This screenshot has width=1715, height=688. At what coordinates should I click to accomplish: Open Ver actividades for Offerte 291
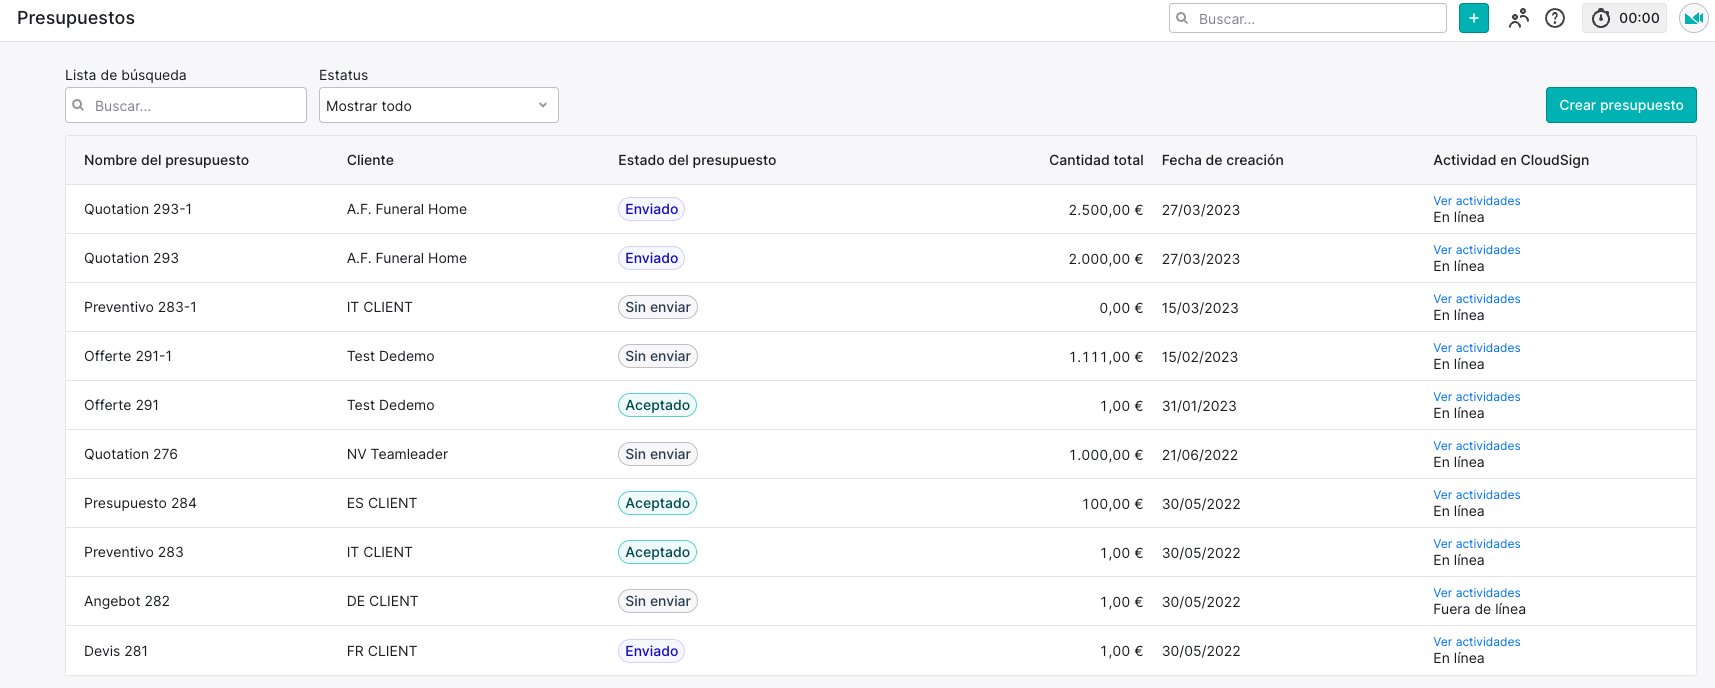(x=1476, y=397)
